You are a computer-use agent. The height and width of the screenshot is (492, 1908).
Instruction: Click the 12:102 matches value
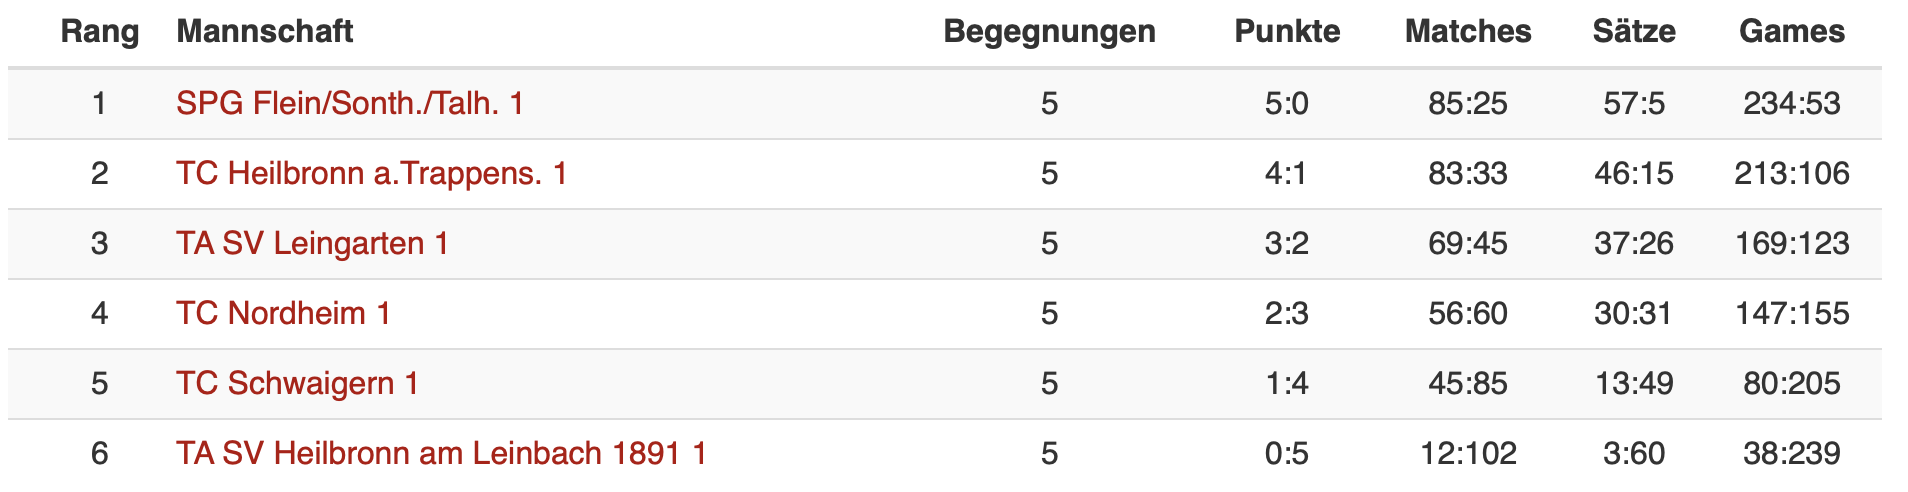coord(1468,454)
